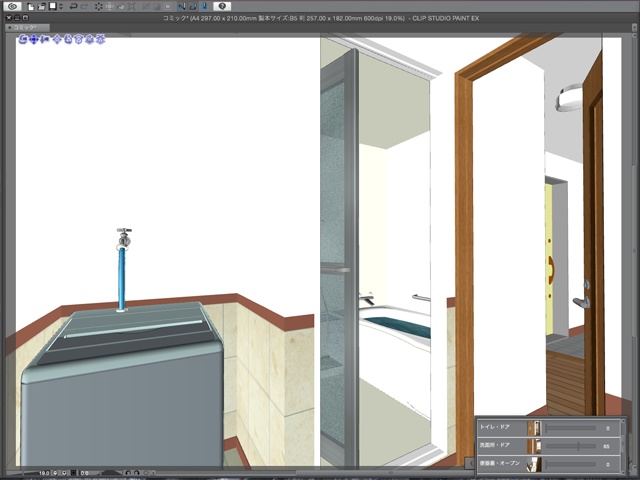Click the Clear (dotted circle) toolbar icon

tap(98, 7)
